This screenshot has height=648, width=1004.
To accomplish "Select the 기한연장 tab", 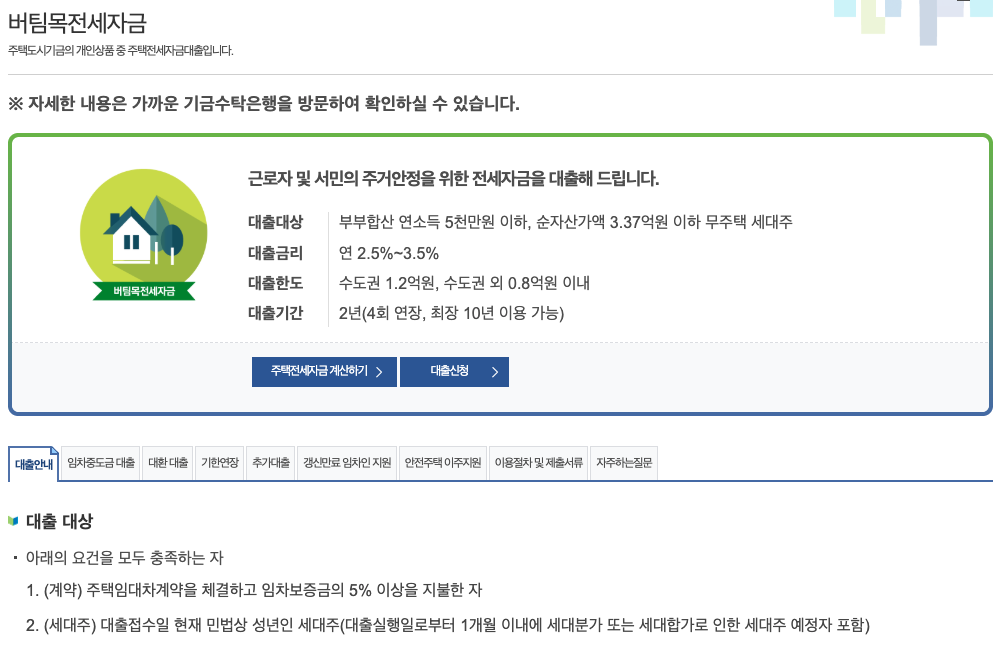I will coord(219,463).
